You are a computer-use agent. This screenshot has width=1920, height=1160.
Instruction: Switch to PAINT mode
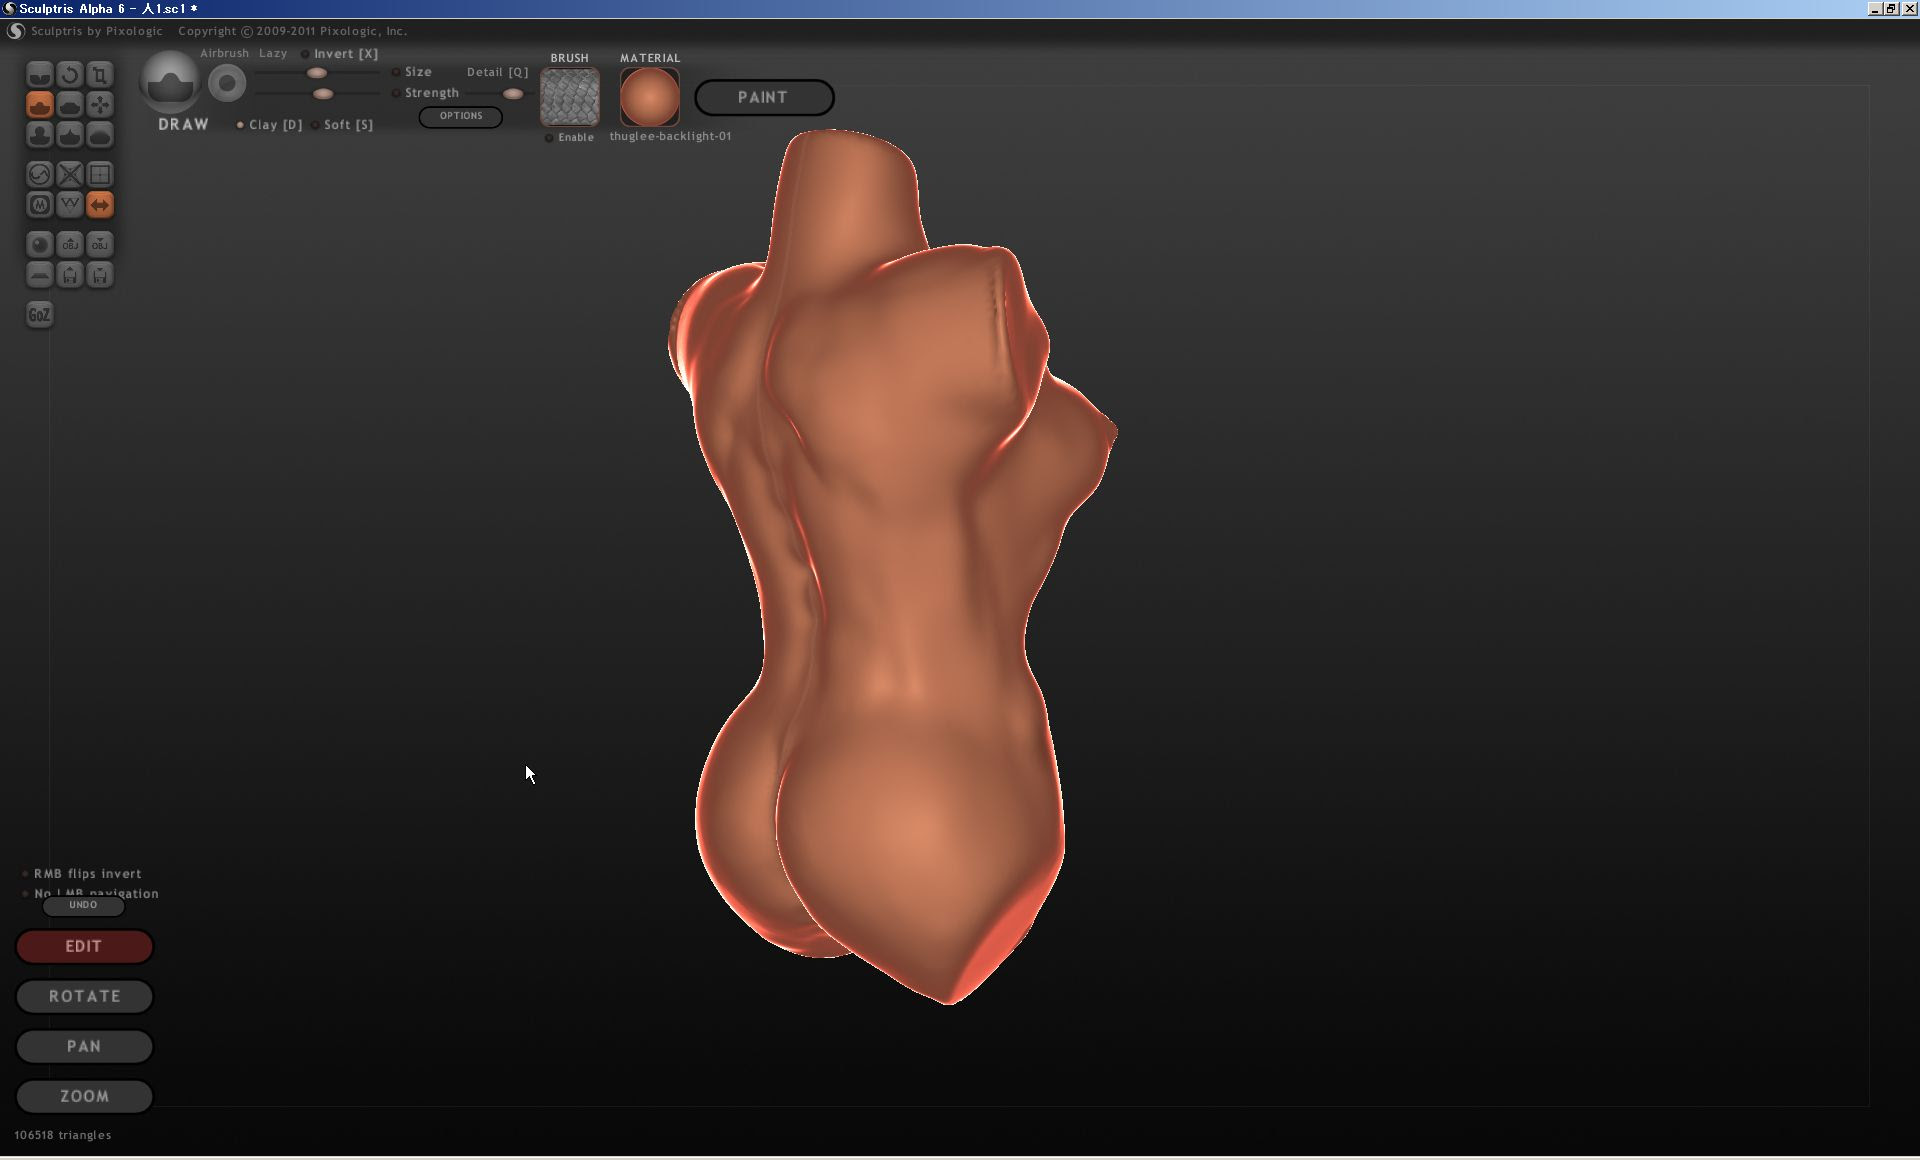point(764,98)
